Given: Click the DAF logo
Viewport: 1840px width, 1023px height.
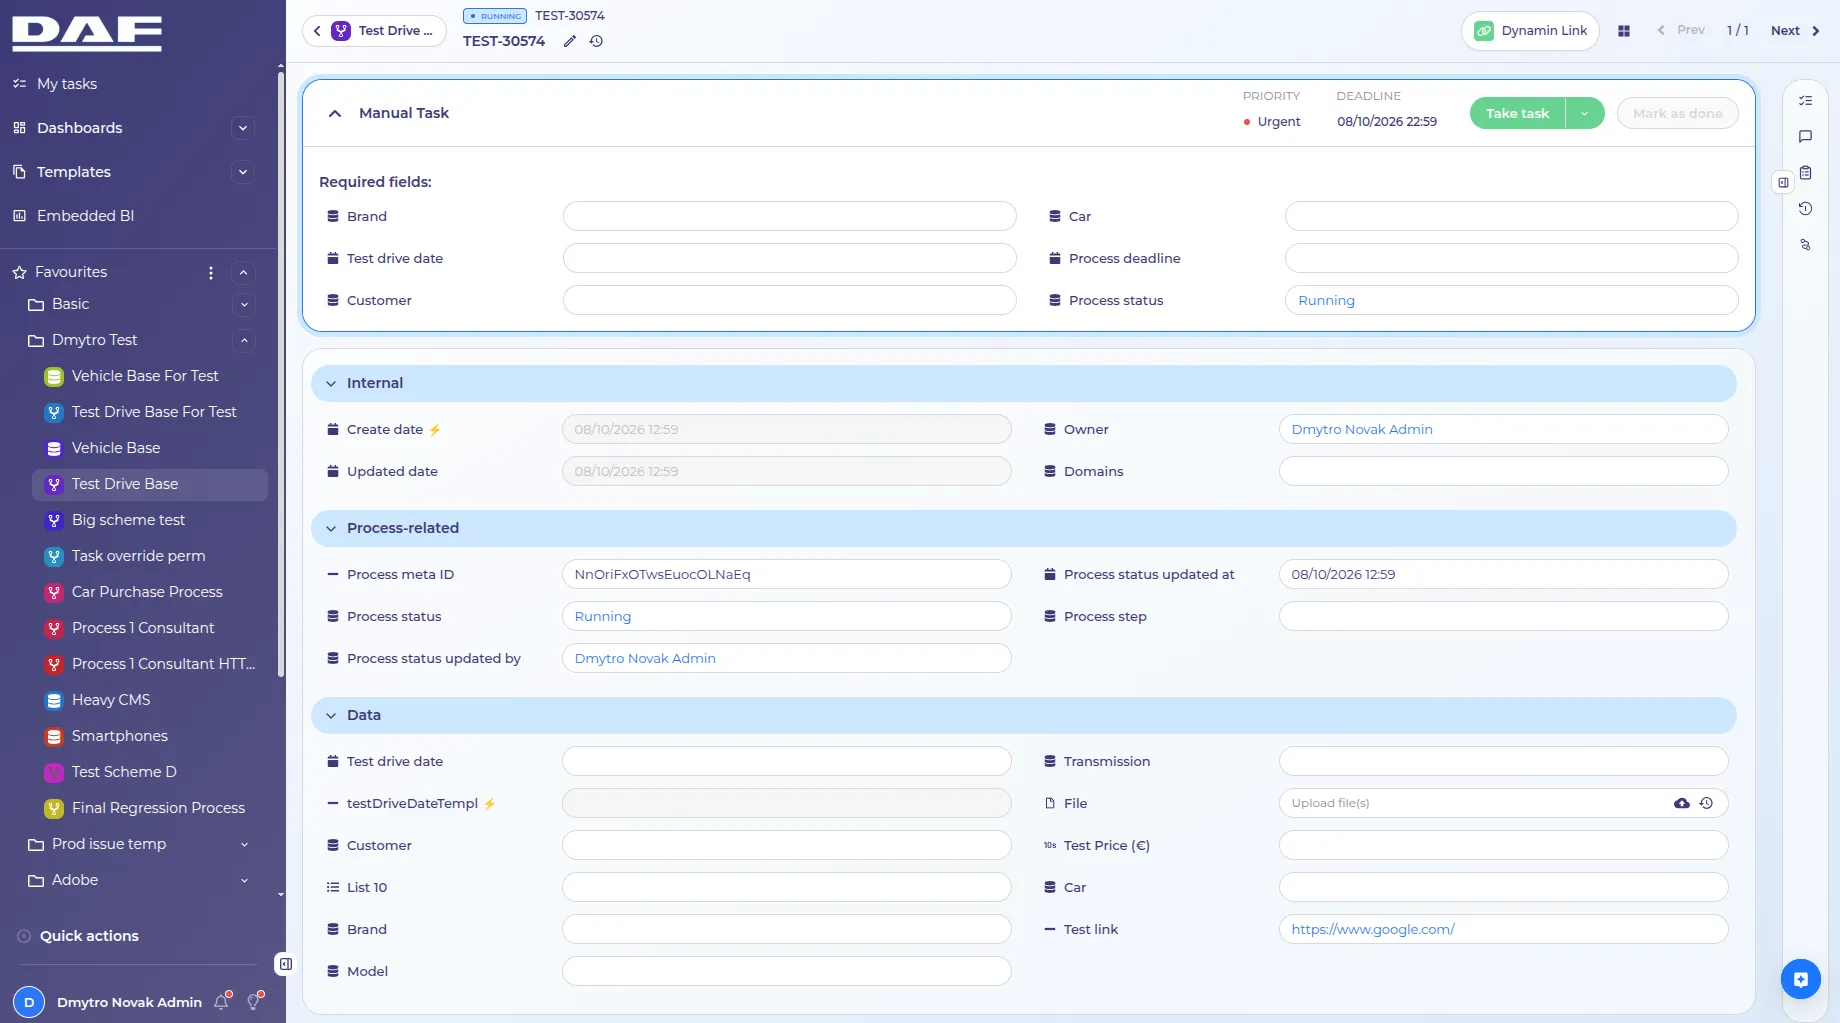Looking at the screenshot, I should pyautogui.click(x=87, y=33).
